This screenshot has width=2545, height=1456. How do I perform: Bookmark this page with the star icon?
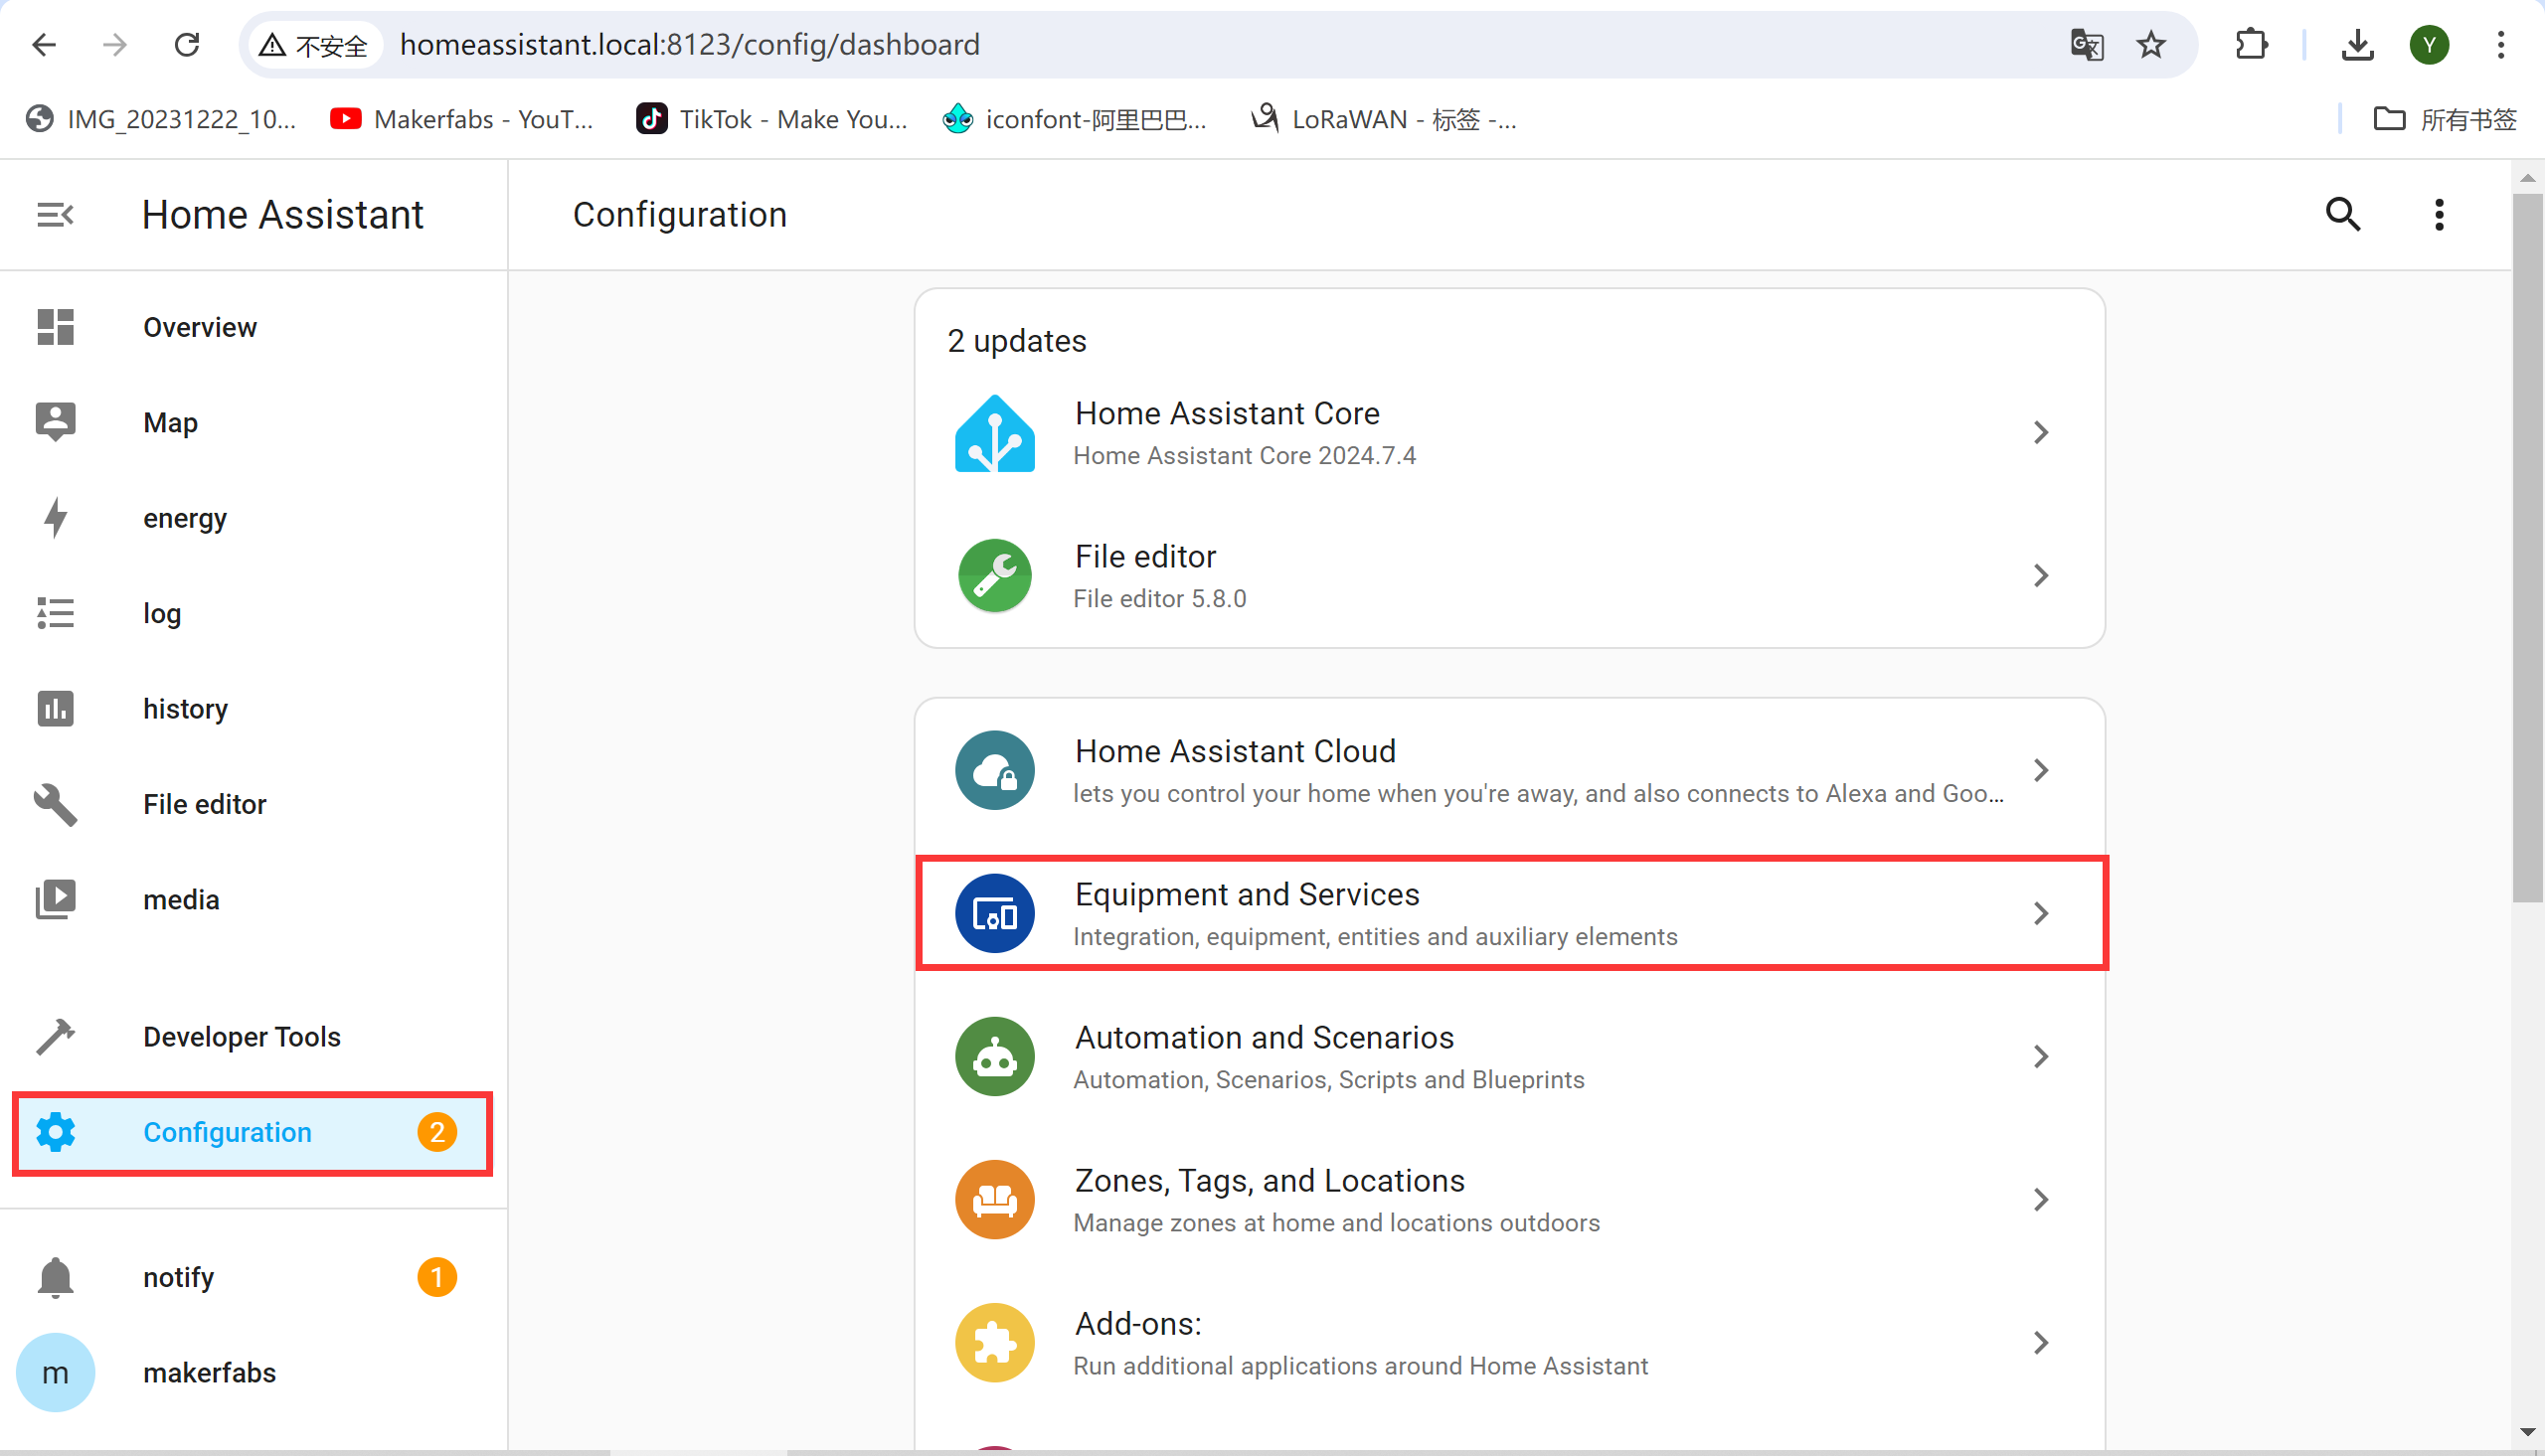tap(2151, 44)
